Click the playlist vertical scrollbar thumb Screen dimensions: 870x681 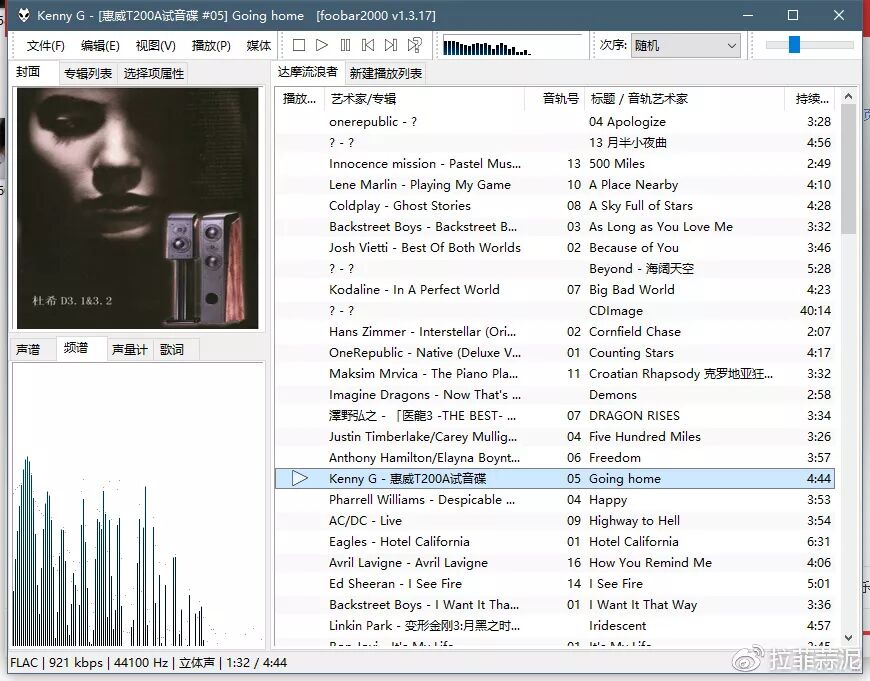[848, 169]
